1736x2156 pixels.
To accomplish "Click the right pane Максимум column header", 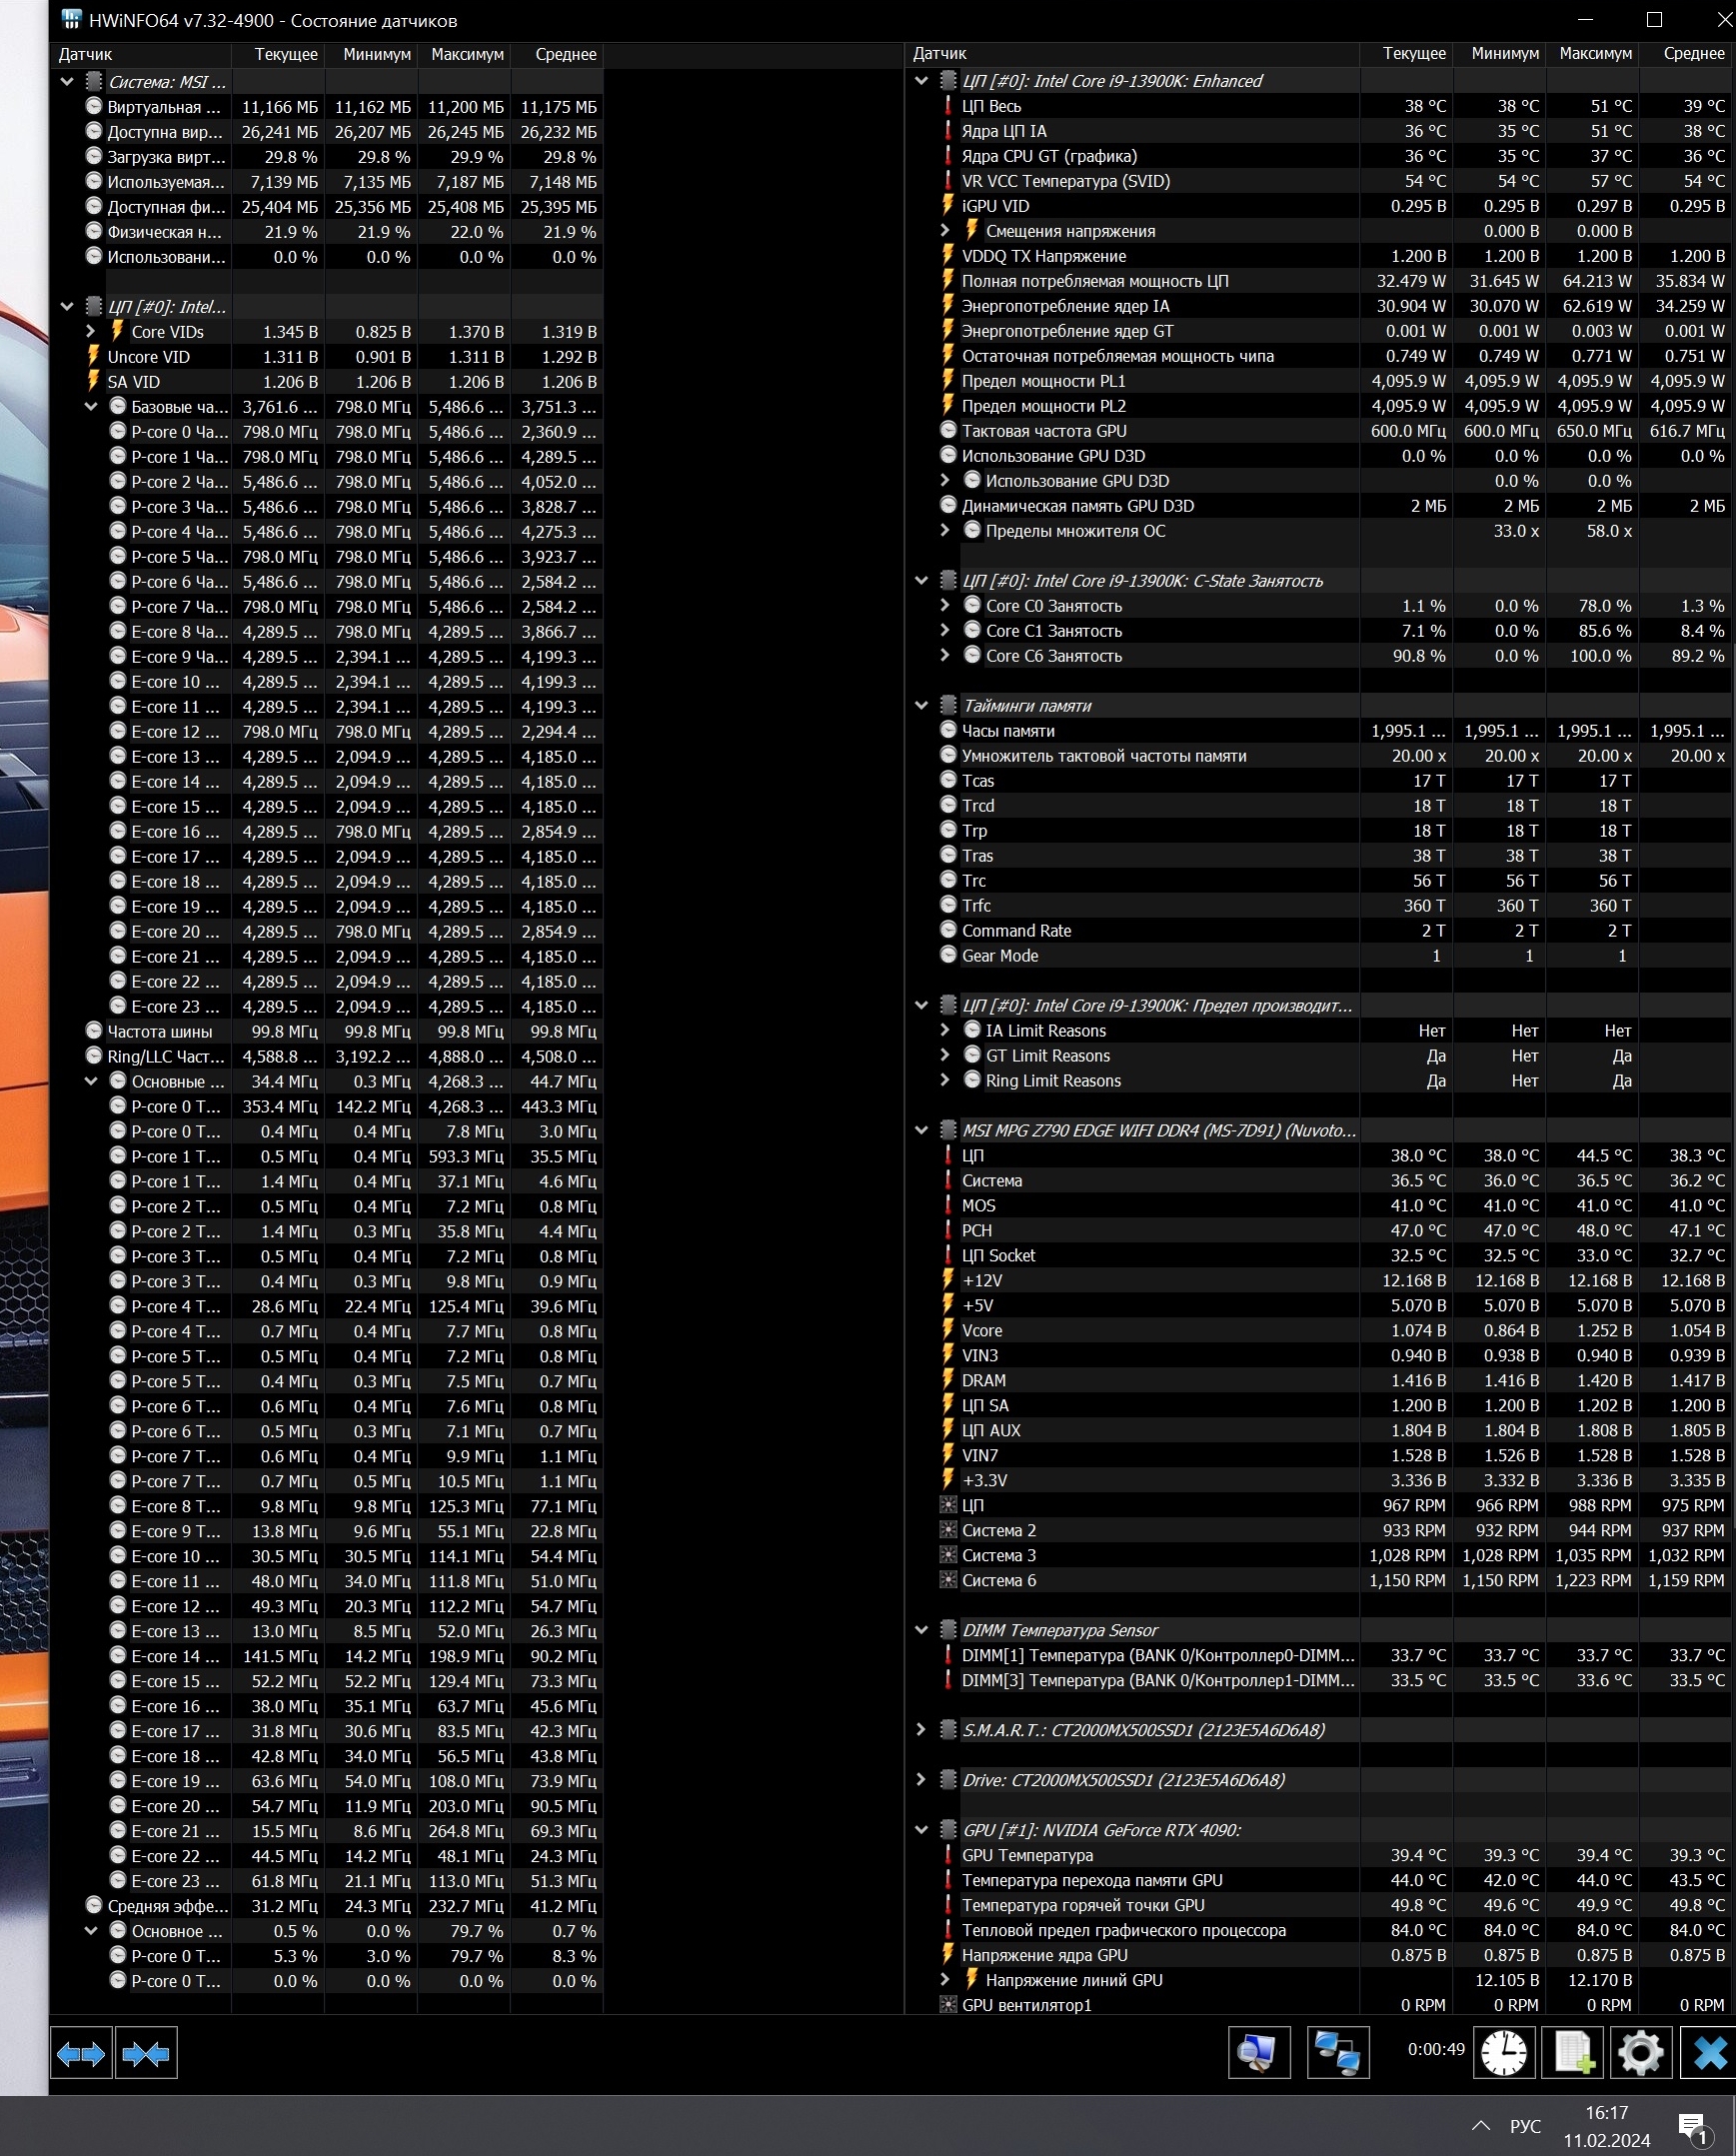I will (1592, 54).
